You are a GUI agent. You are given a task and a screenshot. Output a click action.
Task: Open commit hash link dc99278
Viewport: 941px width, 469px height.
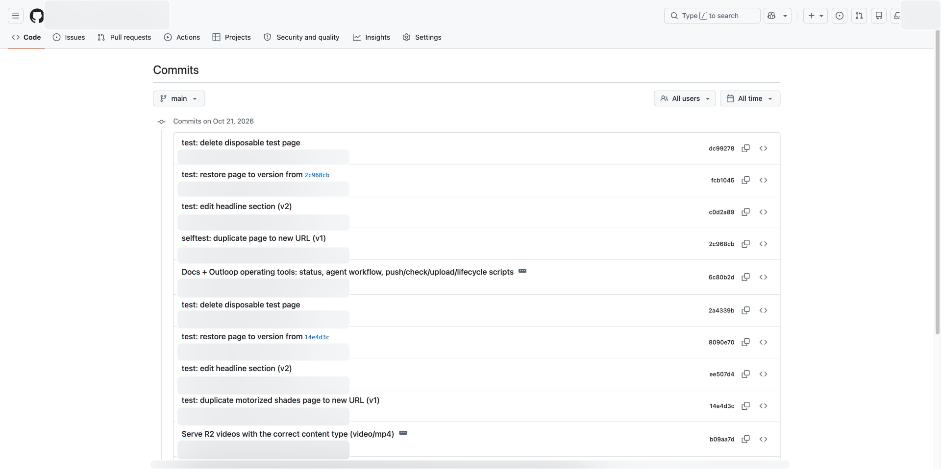coord(721,148)
